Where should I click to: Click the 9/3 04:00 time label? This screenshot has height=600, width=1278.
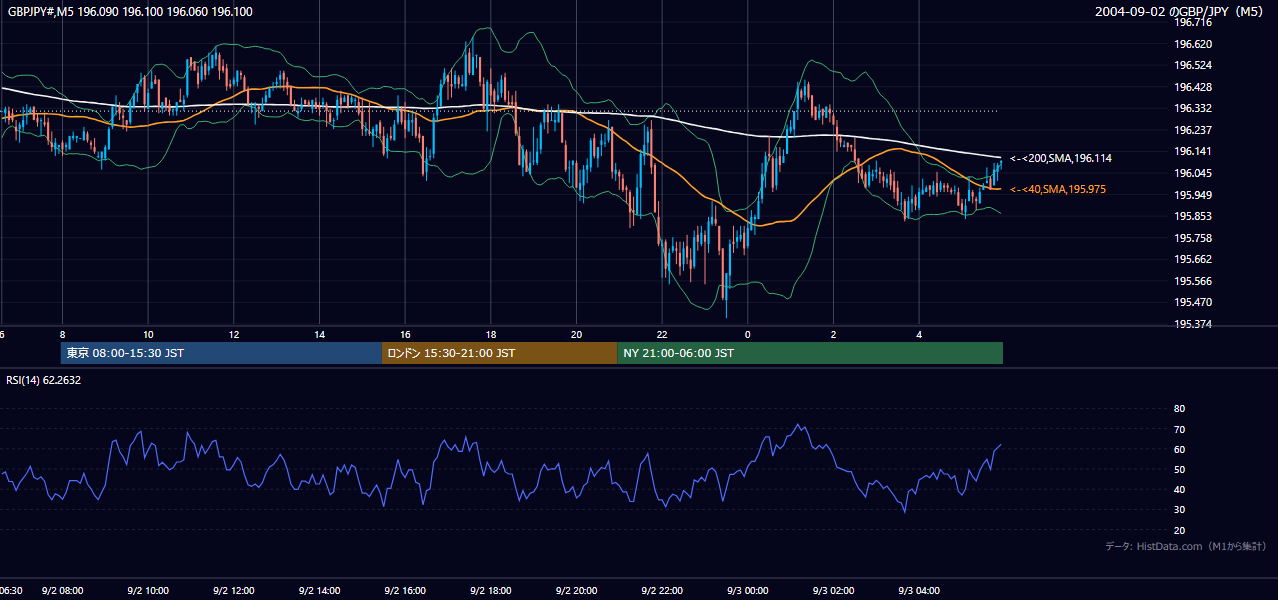[x=919, y=590]
